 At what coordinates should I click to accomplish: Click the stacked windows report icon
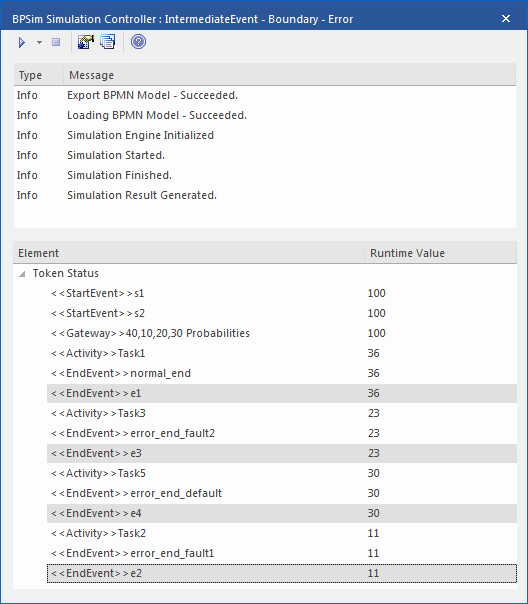[x=108, y=42]
